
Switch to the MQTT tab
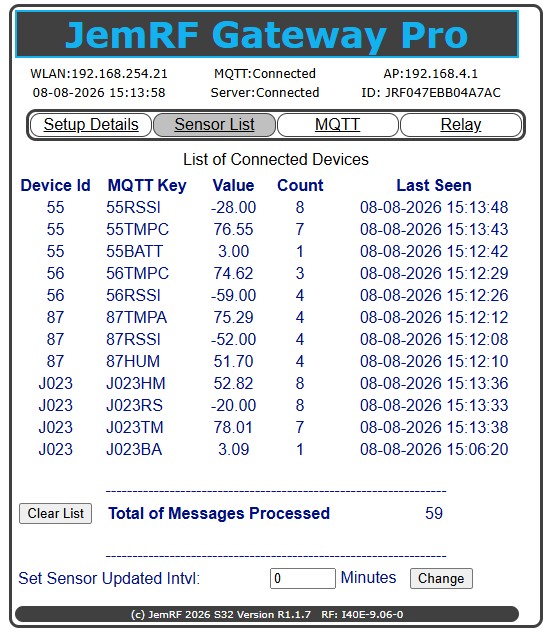point(338,125)
